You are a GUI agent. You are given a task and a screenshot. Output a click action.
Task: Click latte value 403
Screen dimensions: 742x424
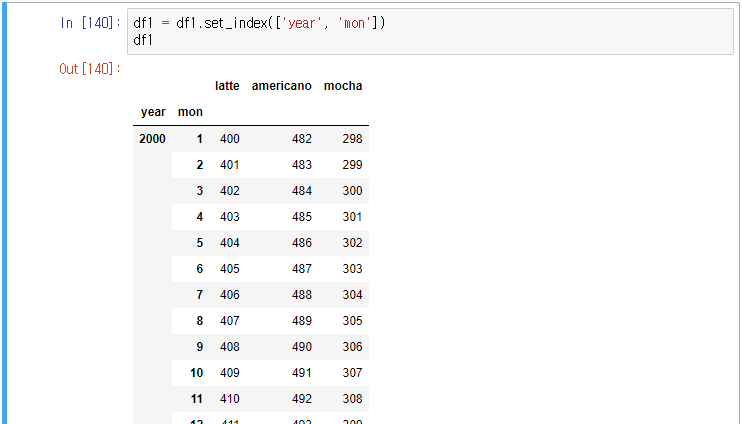coord(230,217)
